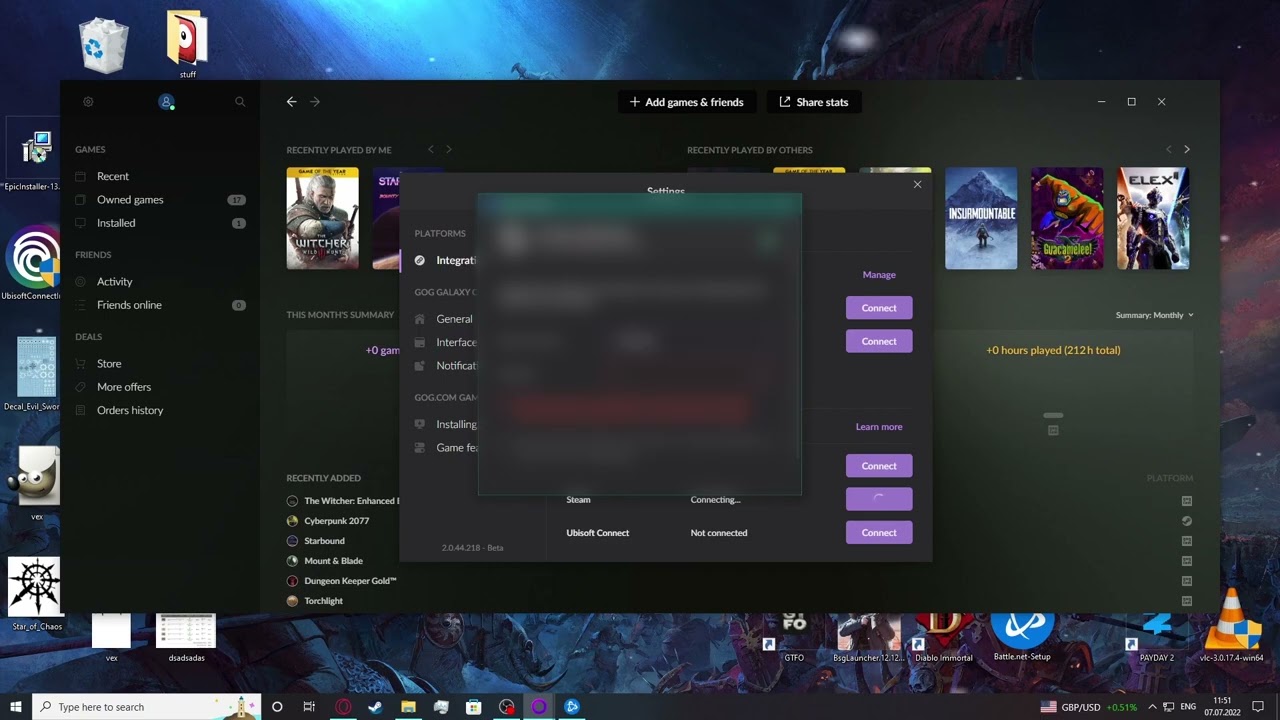
Task: Click the Cortana circle on taskbar
Action: 277,707
